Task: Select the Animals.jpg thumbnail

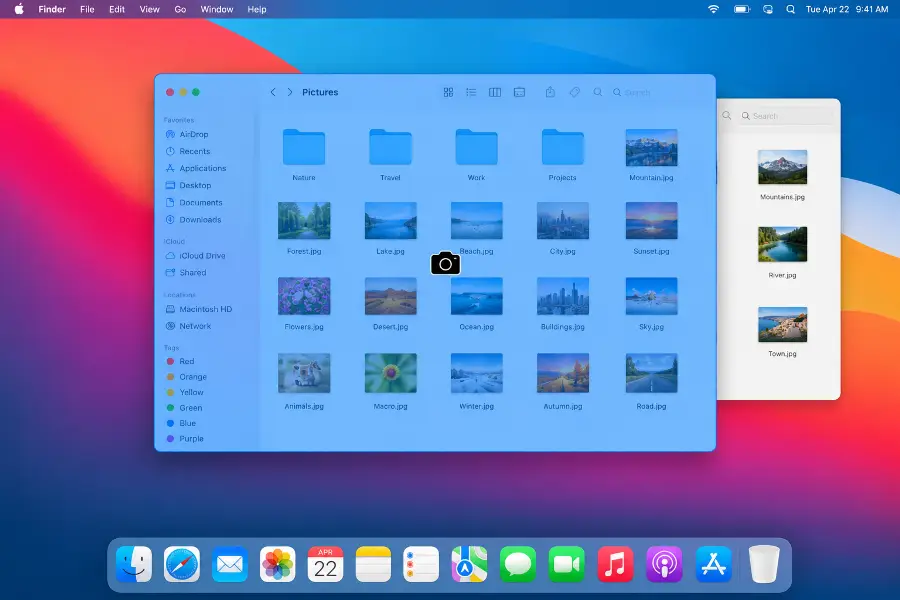Action: [x=304, y=373]
